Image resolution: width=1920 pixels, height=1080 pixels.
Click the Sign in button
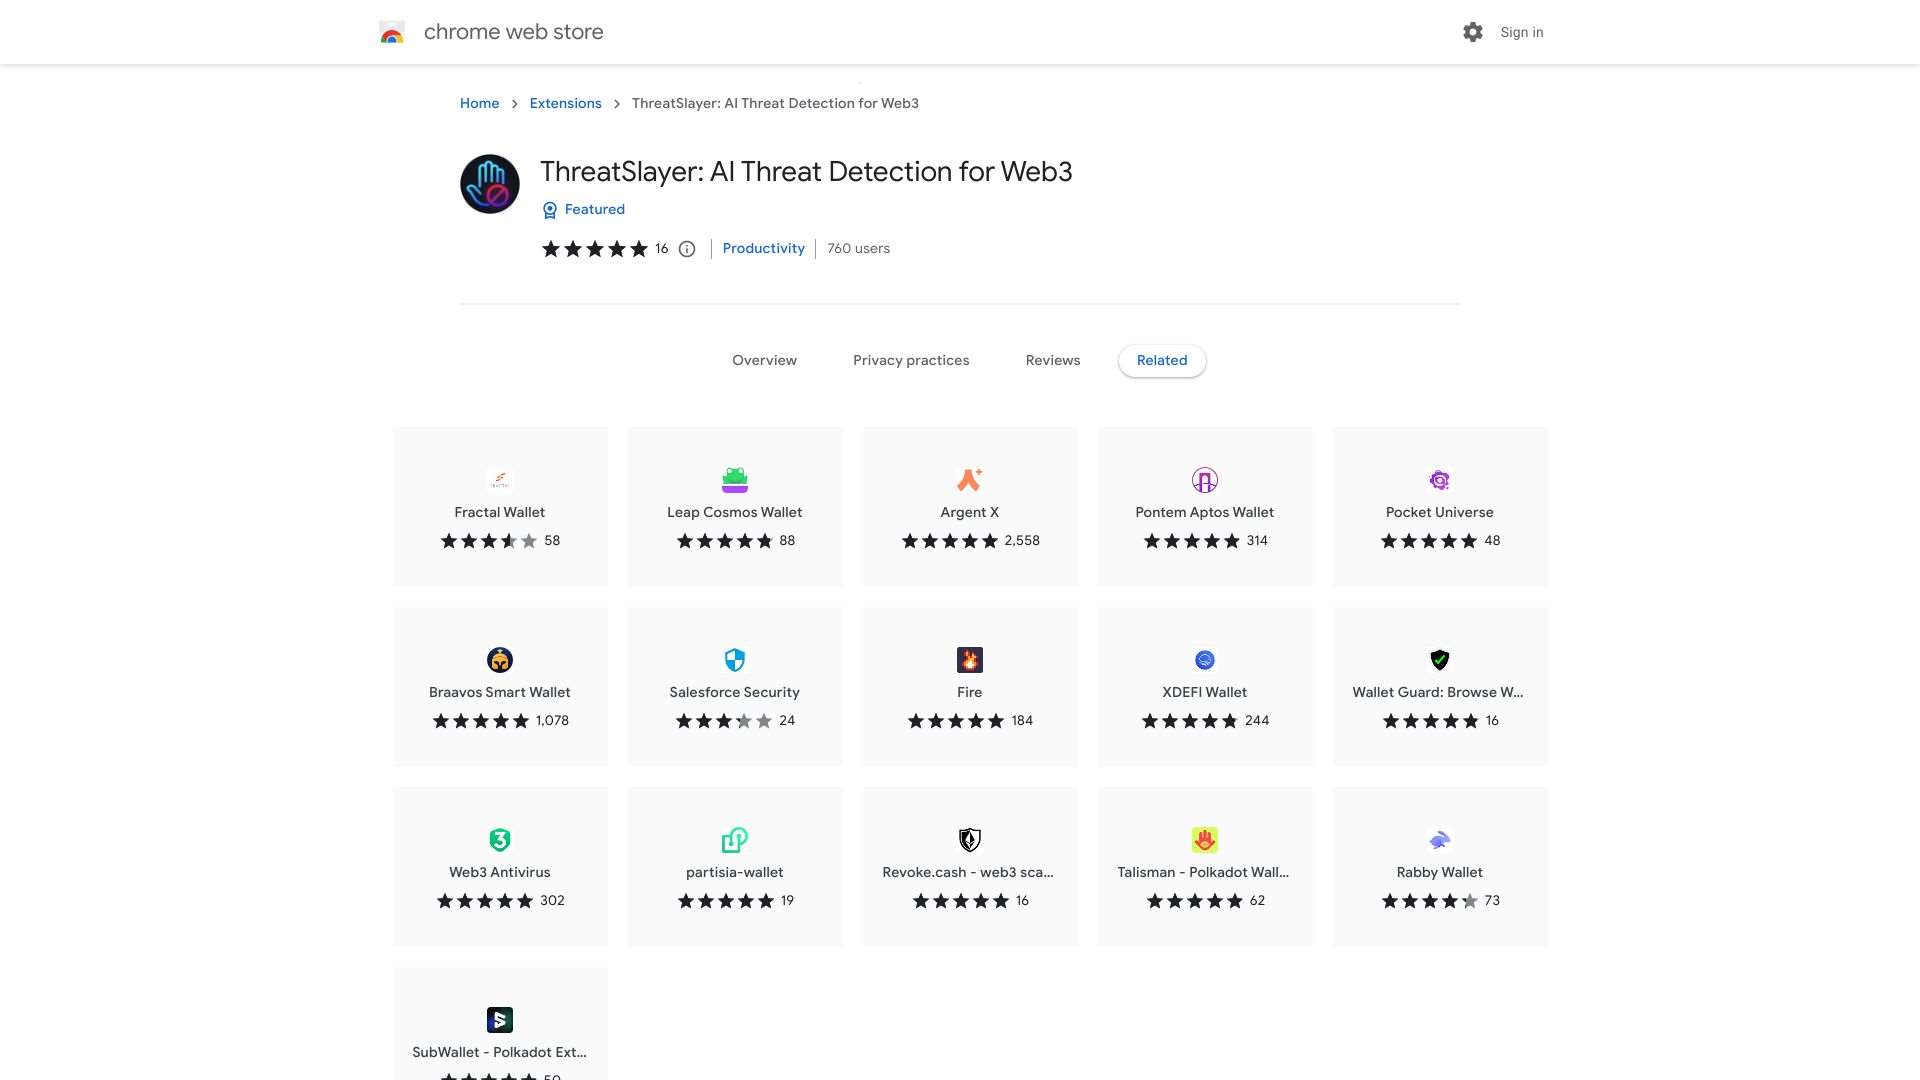pos(1521,32)
